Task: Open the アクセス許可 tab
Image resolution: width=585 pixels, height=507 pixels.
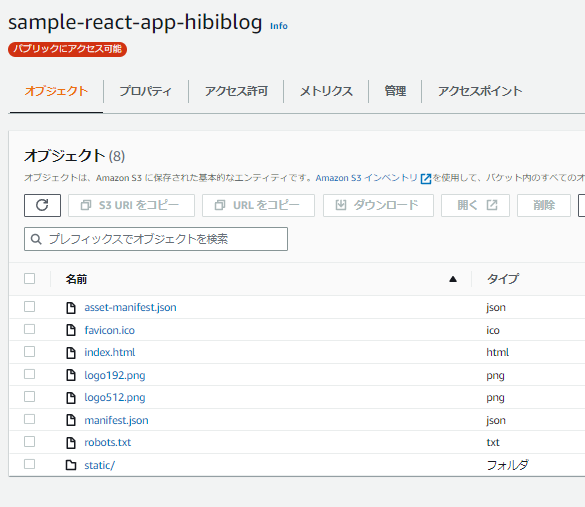Action: 236,91
